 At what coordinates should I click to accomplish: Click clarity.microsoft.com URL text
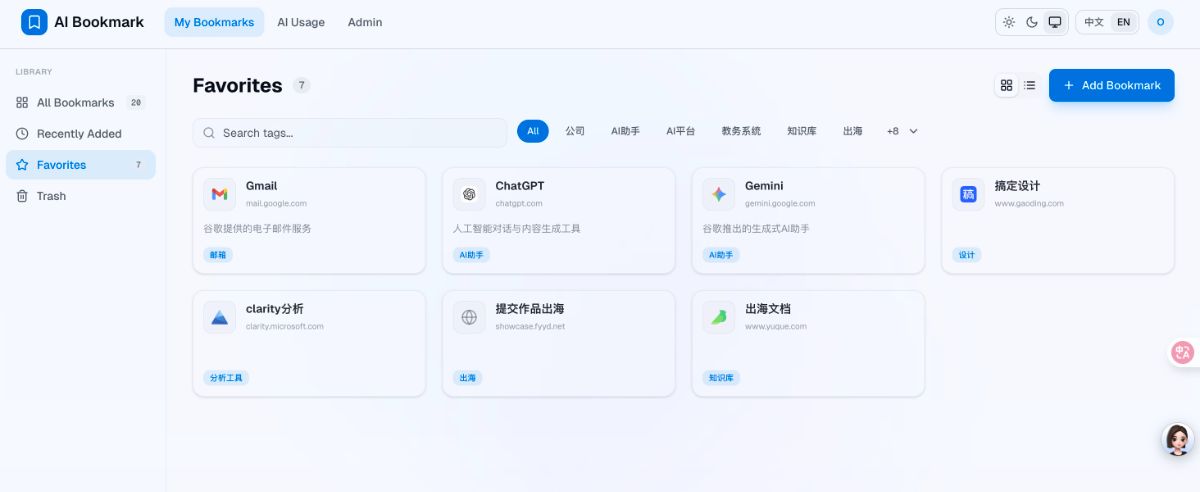click(285, 326)
